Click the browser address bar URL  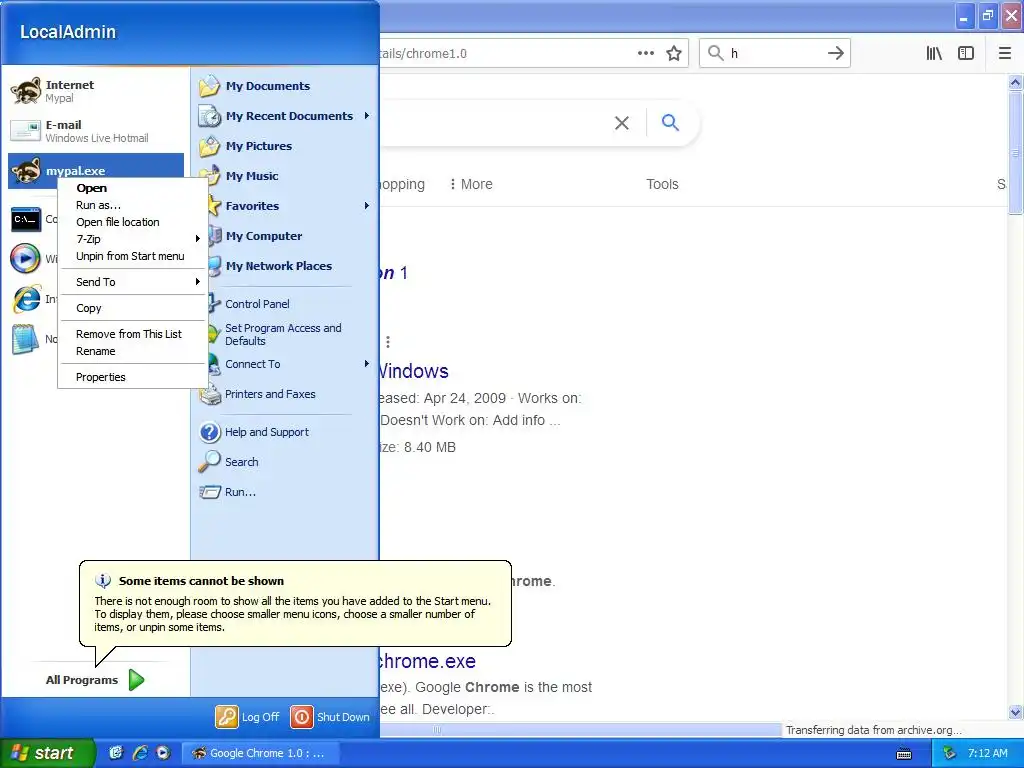pyautogui.click(x=424, y=54)
